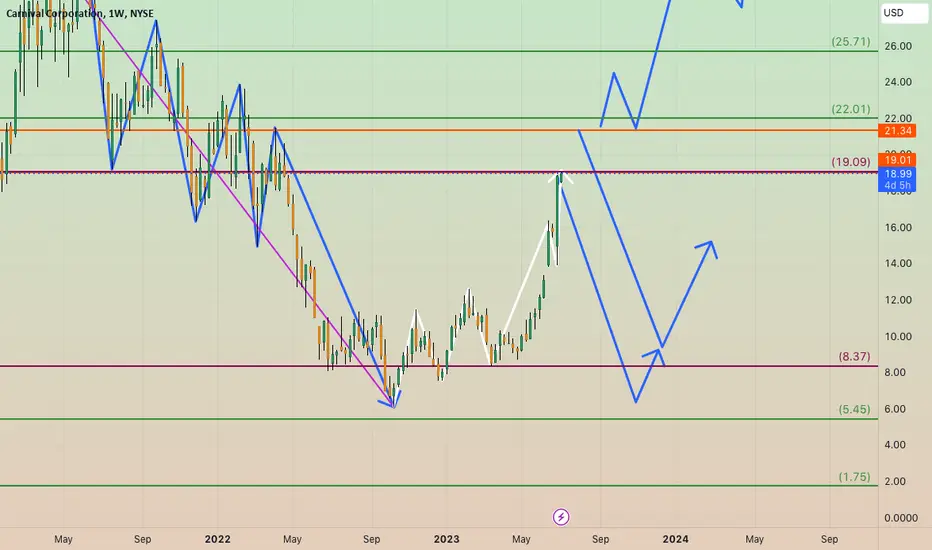Click the 24.00 price axis tick
This screenshot has height=550, width=932.
tap(898, 82)
